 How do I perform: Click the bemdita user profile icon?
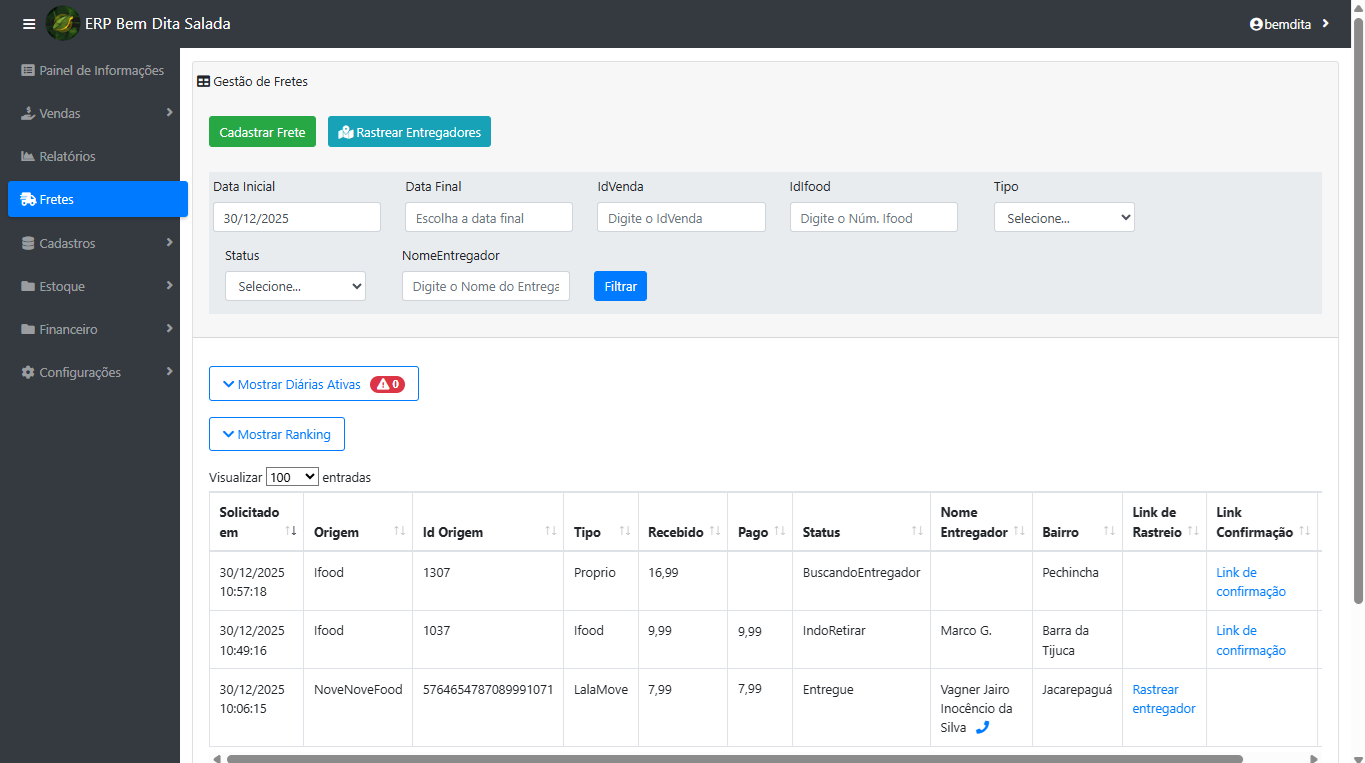1256,24
